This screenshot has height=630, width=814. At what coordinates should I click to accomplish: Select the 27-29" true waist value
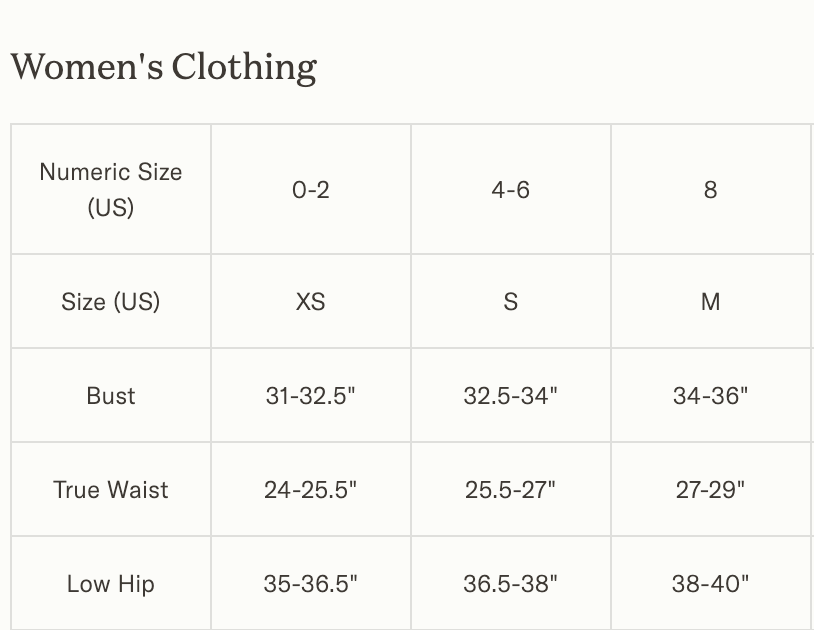711,489
